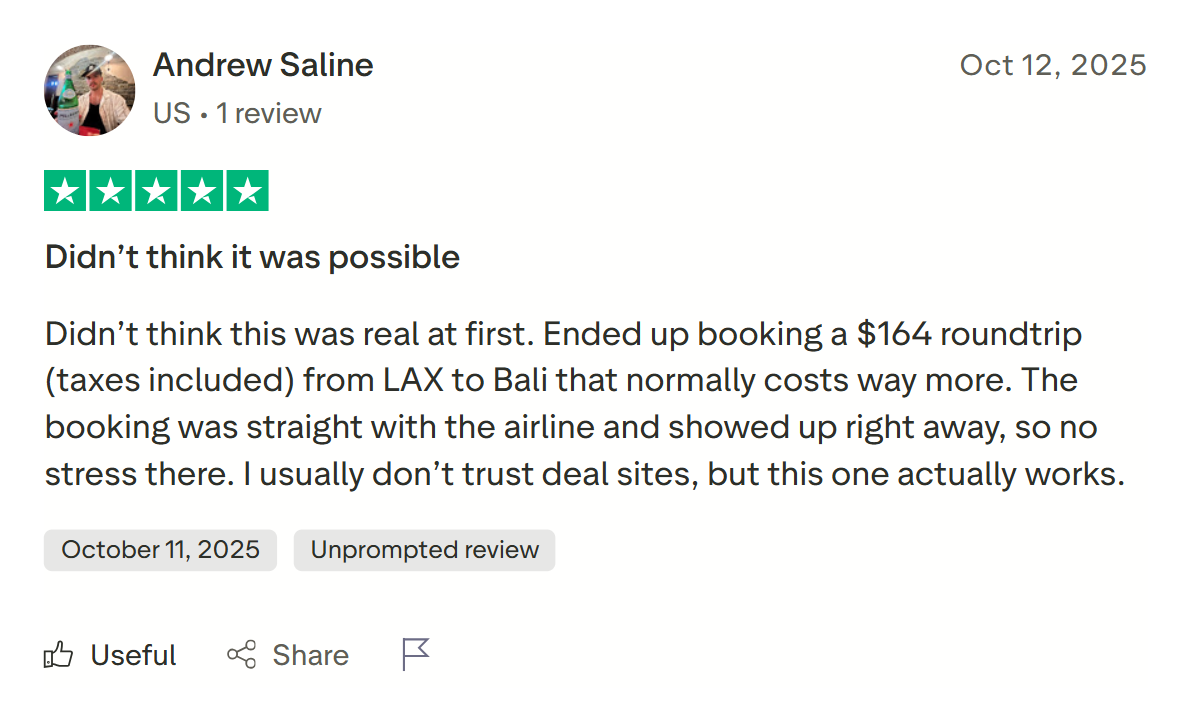Click the Oct 12, 2025 posting date
Viewport: 1179px width, 725px height.
tap(1052, 65)
